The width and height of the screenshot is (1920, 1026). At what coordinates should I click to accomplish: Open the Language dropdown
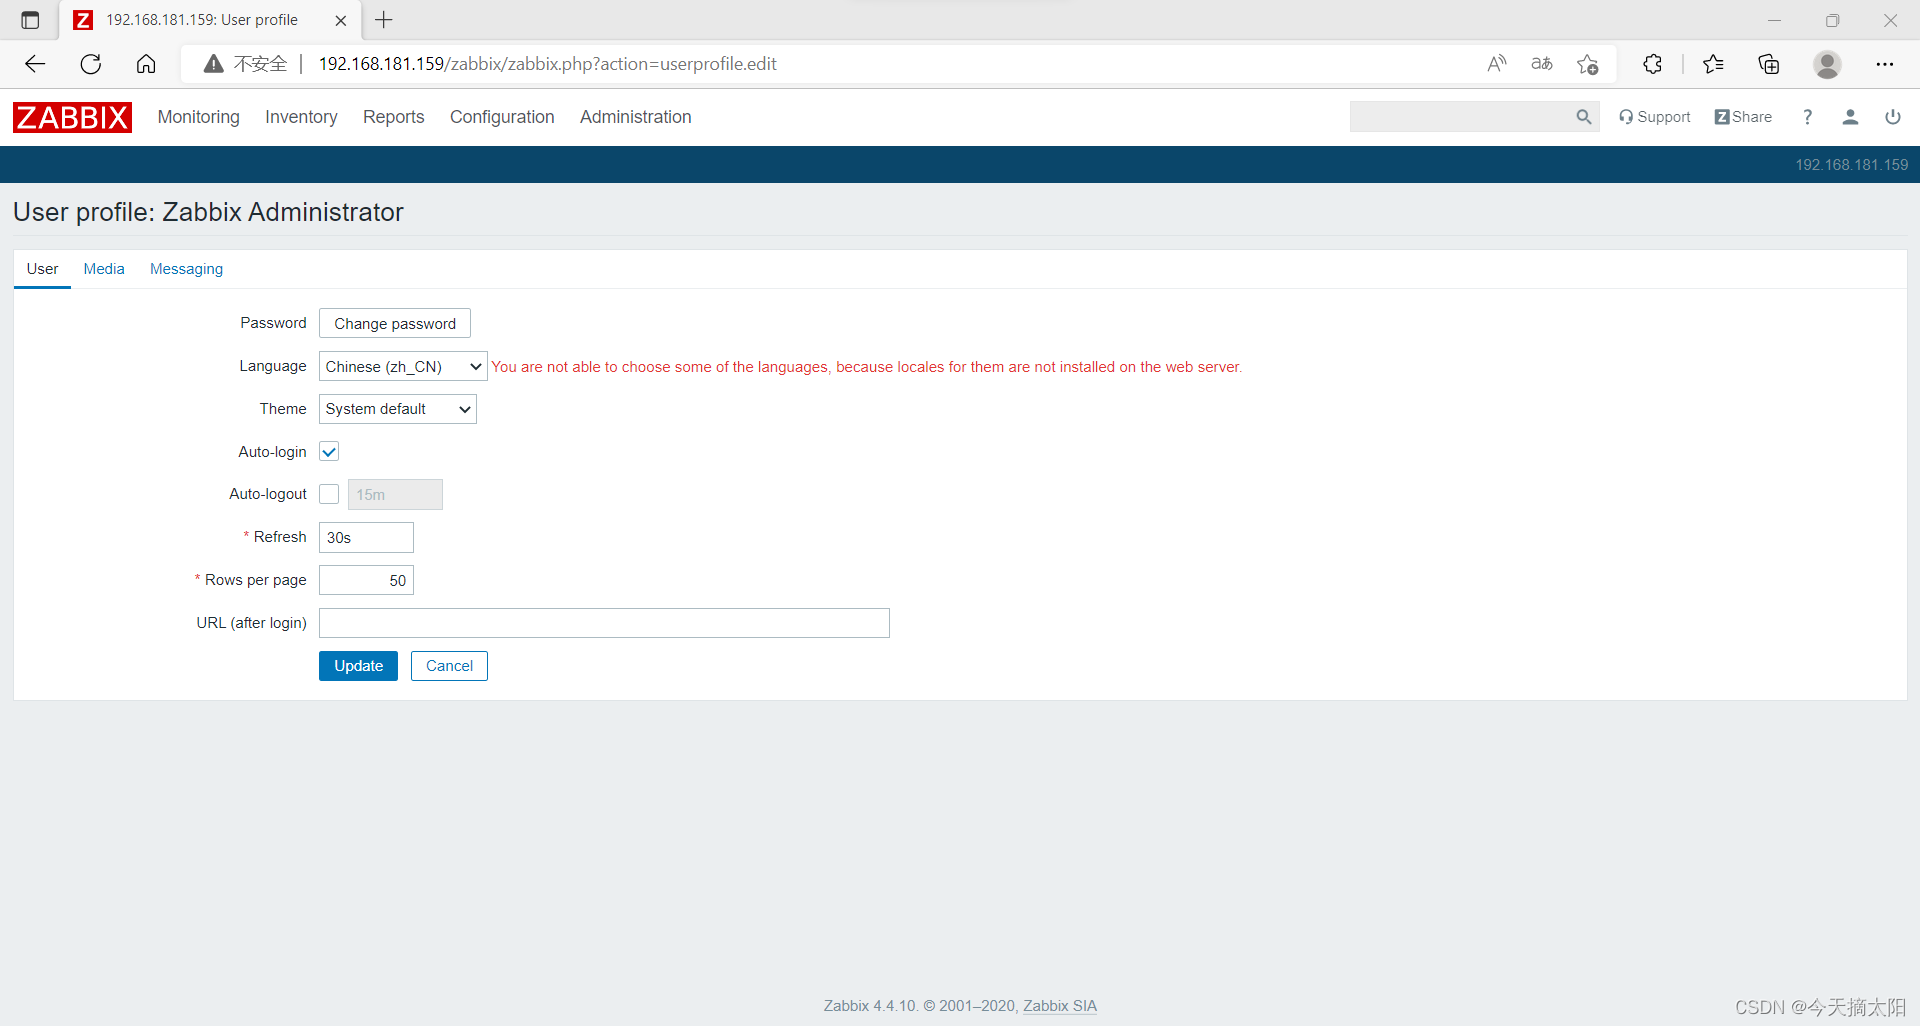click(403, 366)
